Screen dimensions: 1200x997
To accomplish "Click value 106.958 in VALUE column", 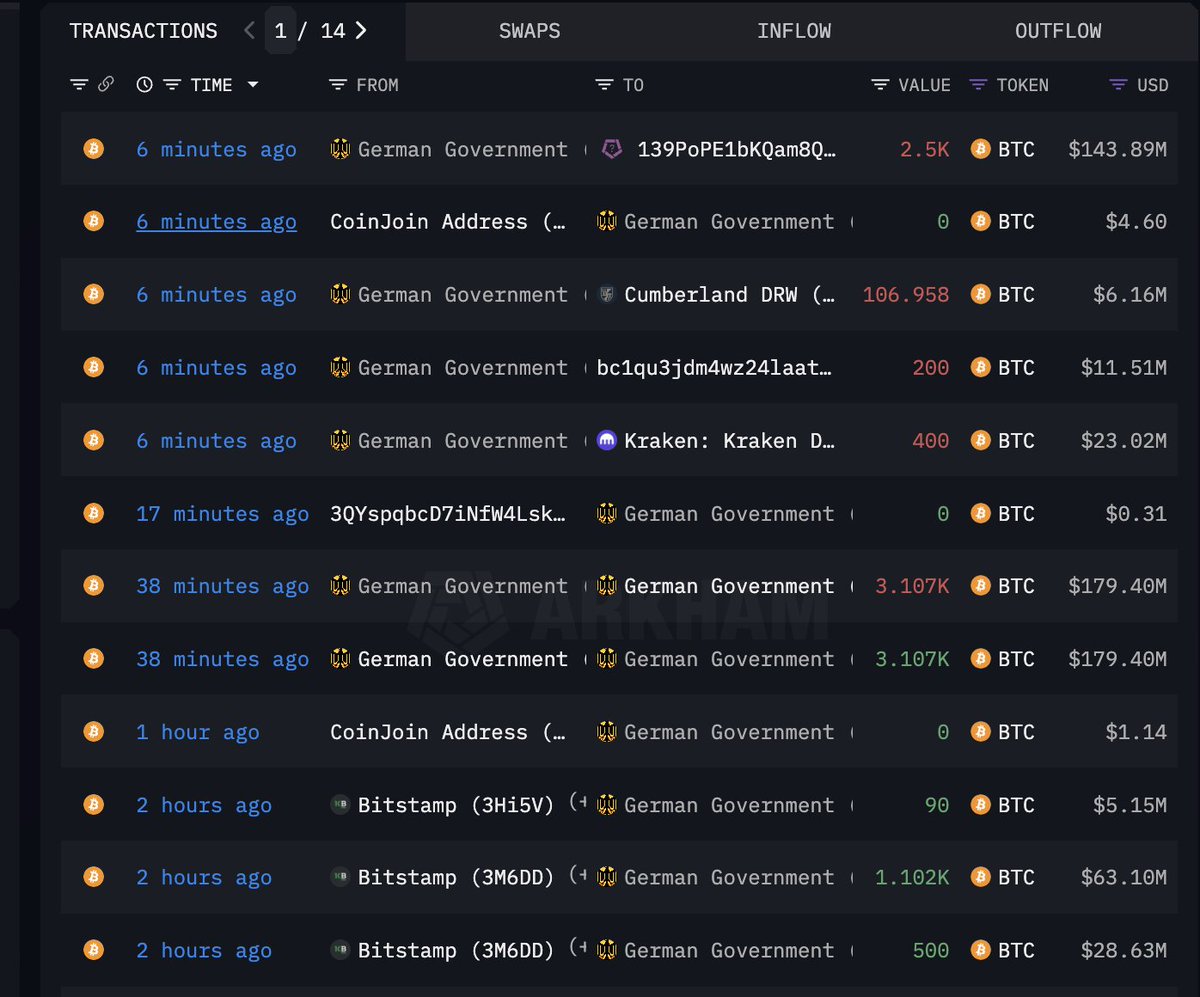I will coord(906,295).
